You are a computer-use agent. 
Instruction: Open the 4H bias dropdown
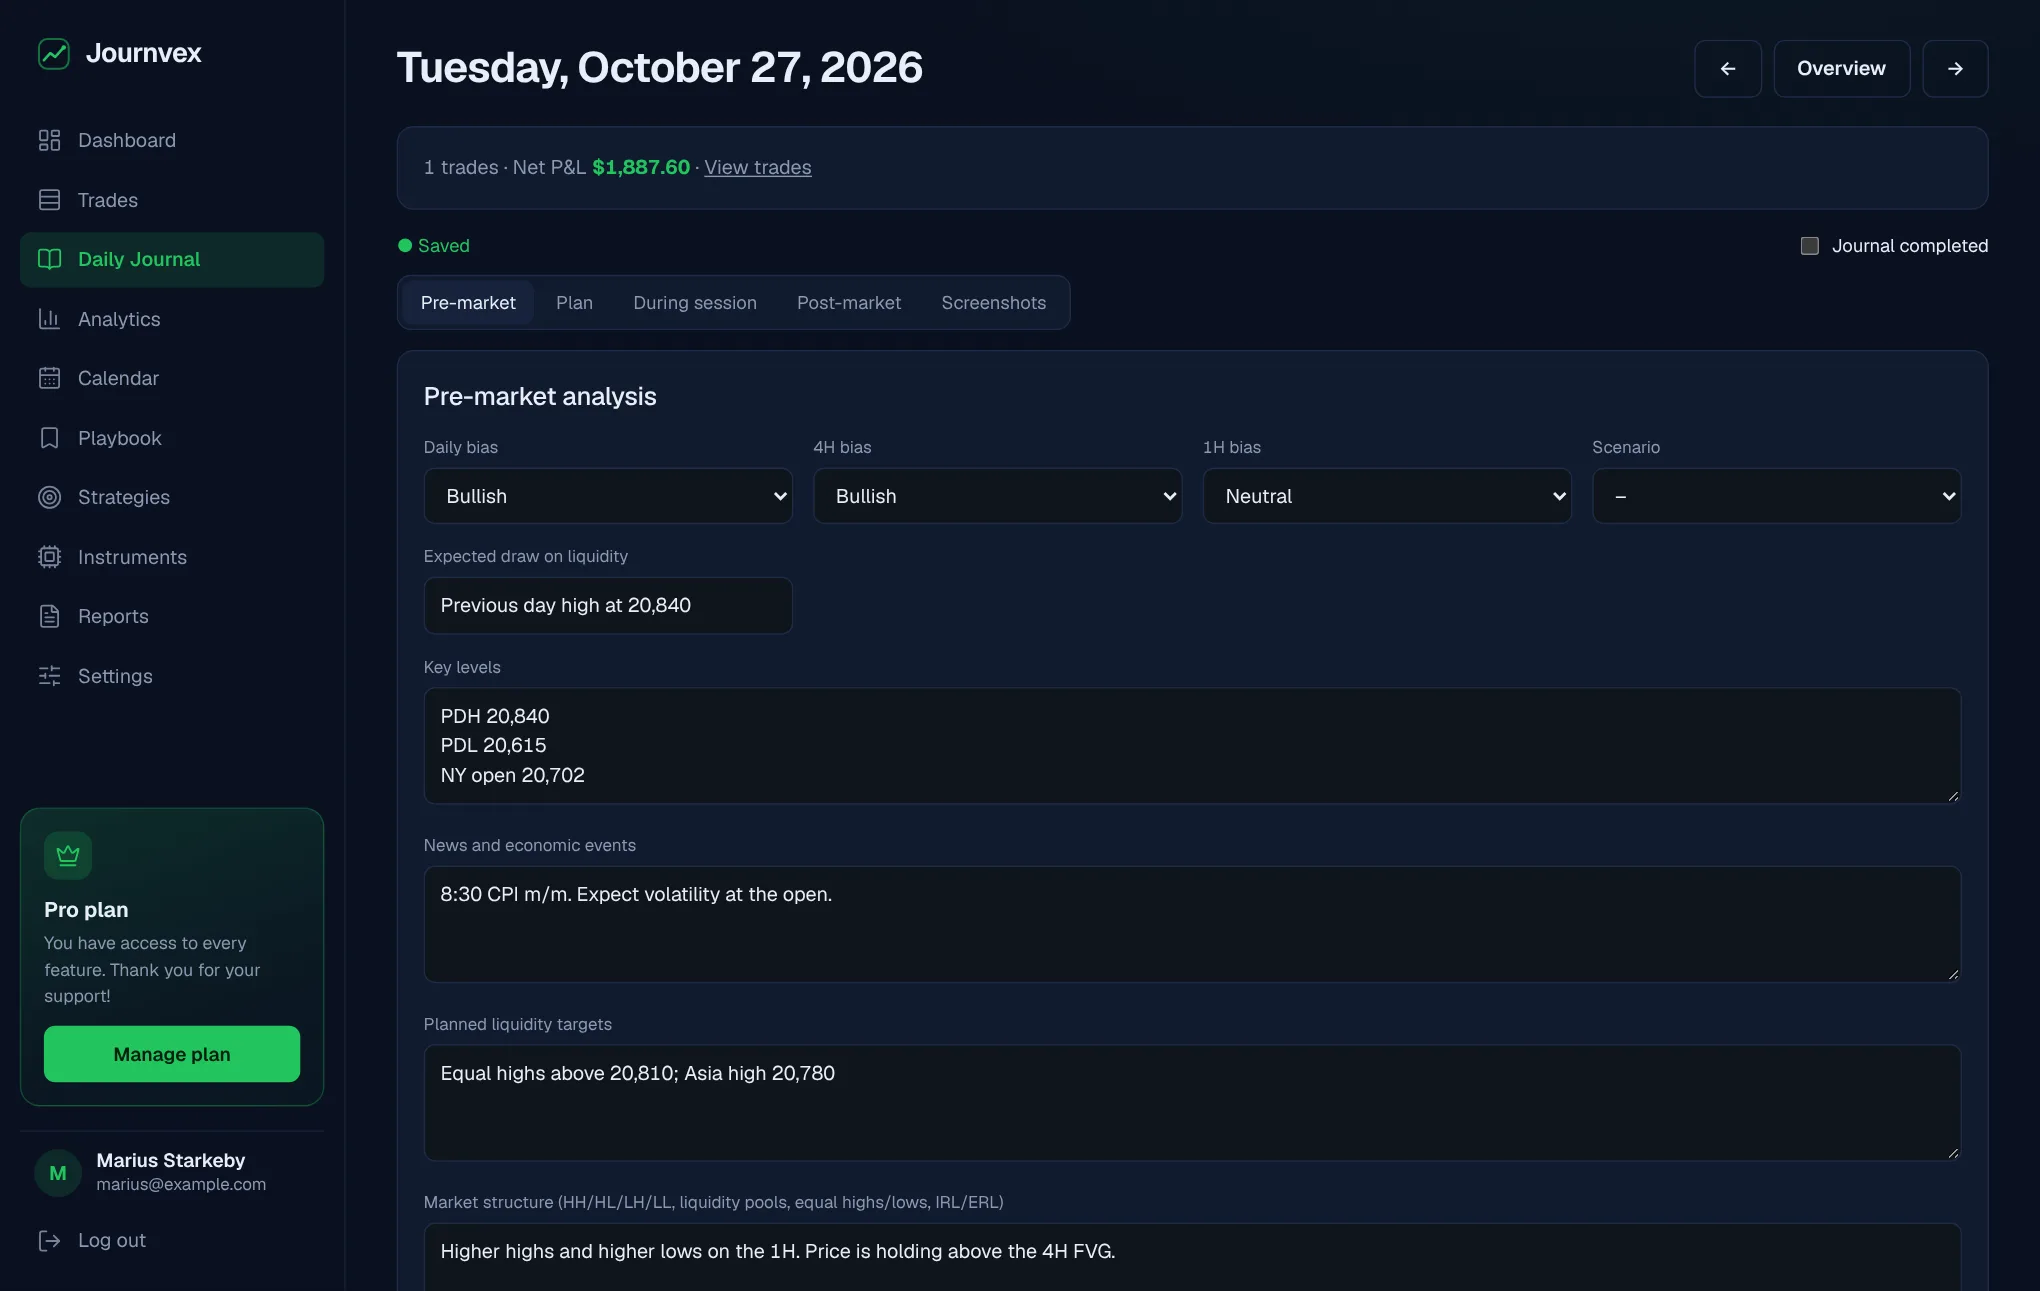pyautogui.click(x=997, y=496)
